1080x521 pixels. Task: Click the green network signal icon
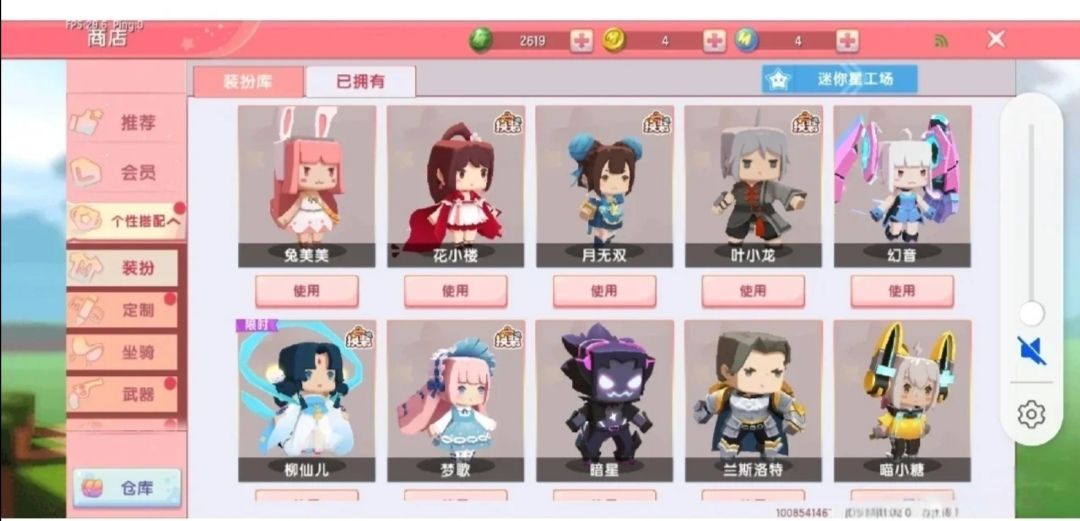coord(941,41)
